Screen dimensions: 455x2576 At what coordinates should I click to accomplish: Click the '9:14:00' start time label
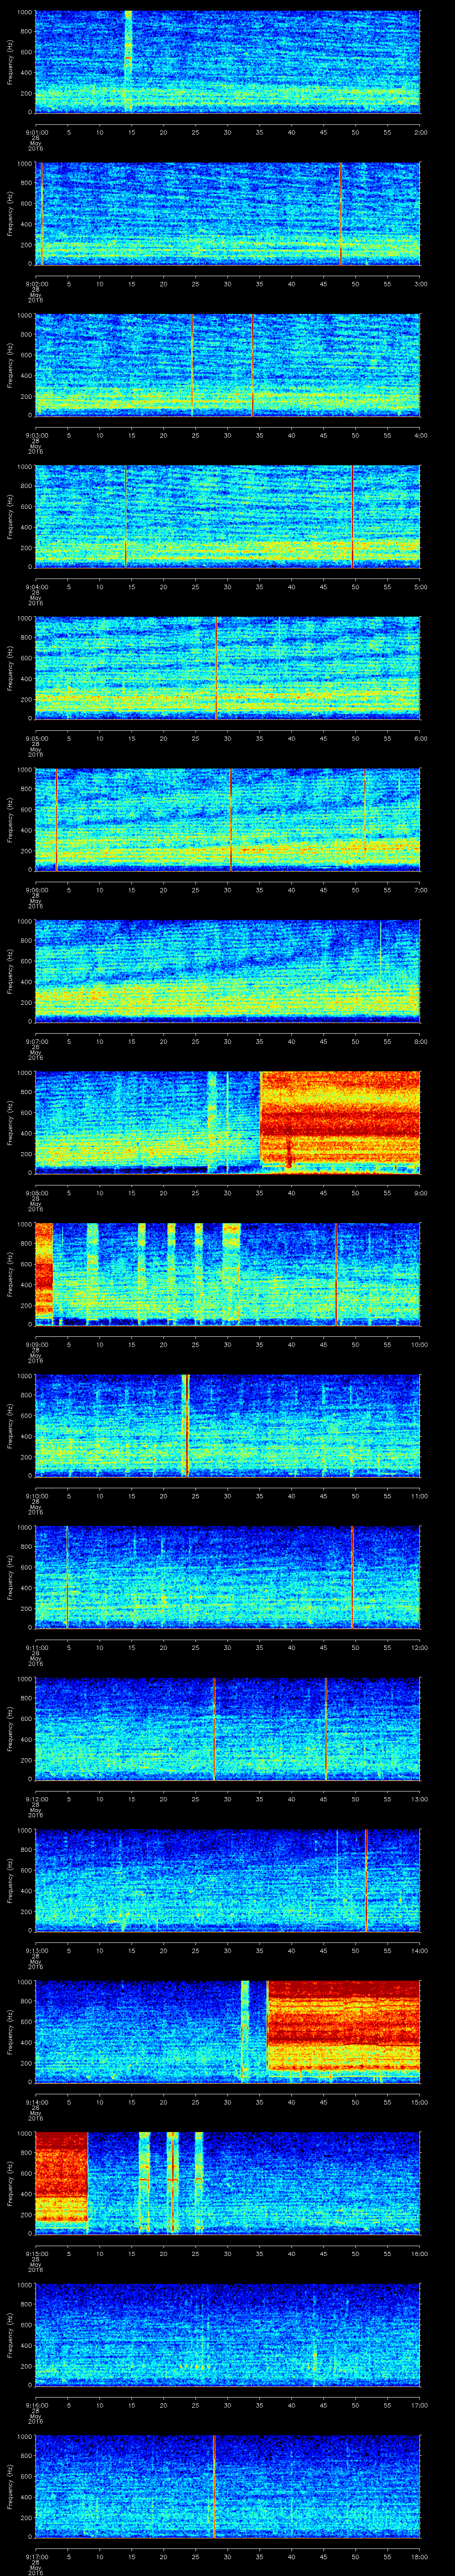pyautogui.click(x=36, y=2101)
